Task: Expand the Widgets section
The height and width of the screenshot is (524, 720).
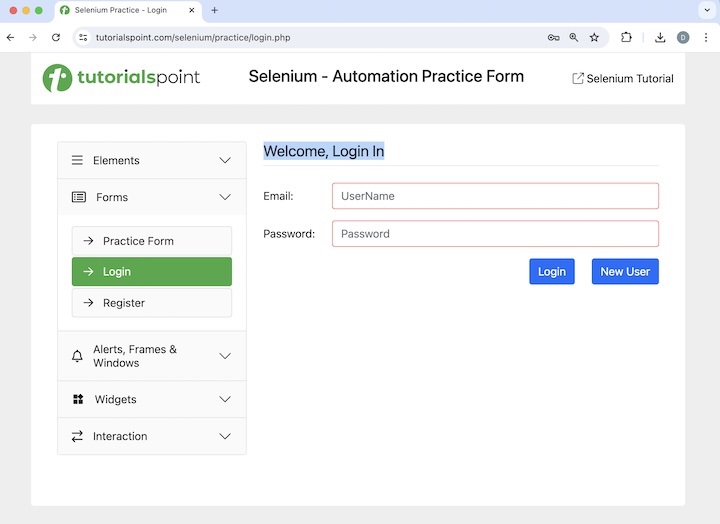Action: 152,399
